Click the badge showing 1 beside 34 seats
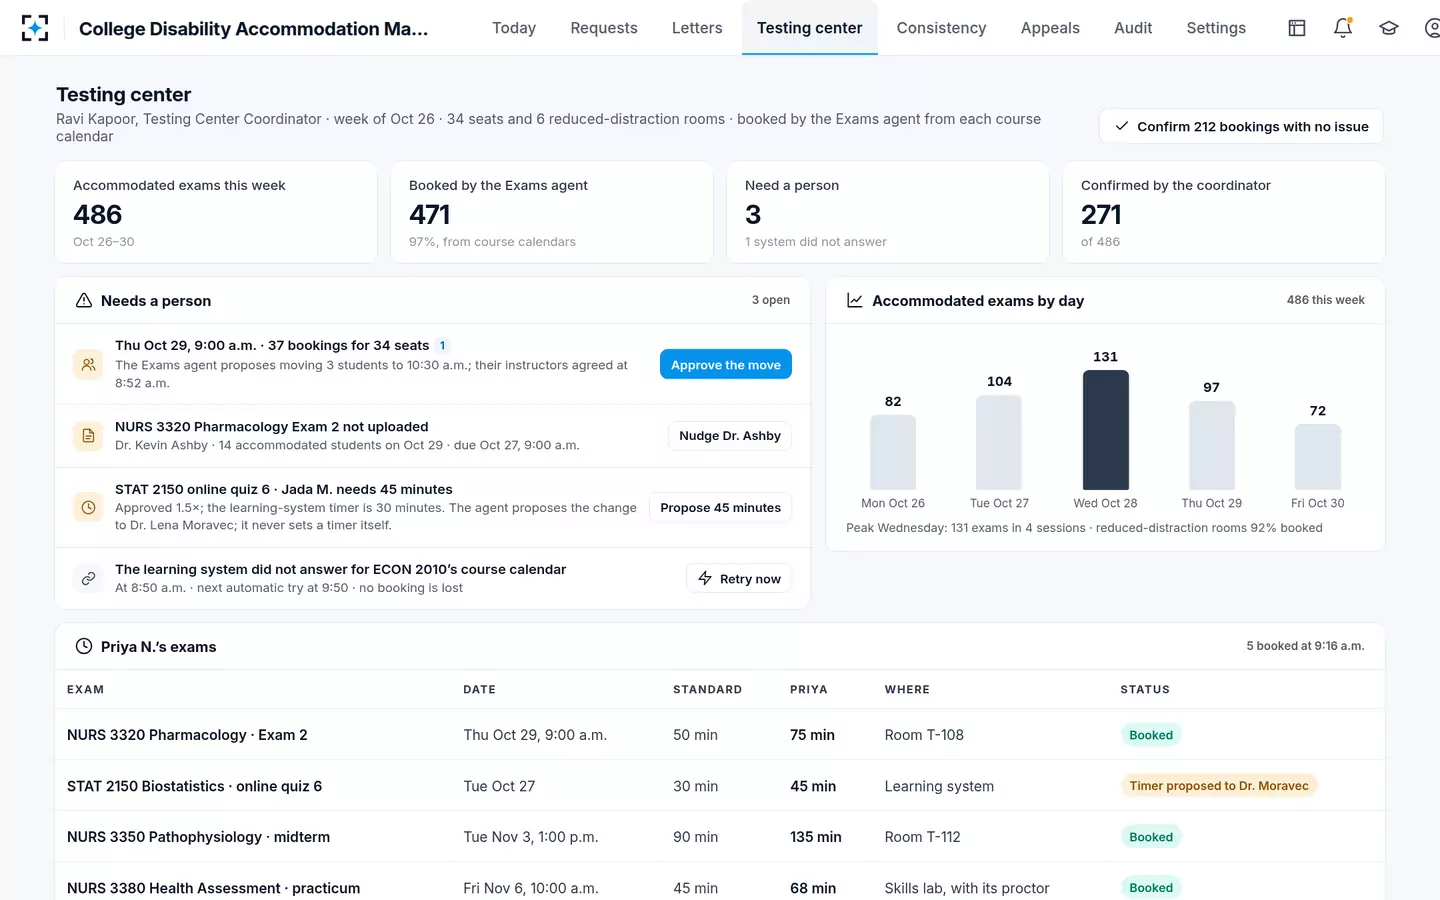Image resolution: width=1440 pixels, height=900 pixels. pyautogui.click(x=443, y=346)
